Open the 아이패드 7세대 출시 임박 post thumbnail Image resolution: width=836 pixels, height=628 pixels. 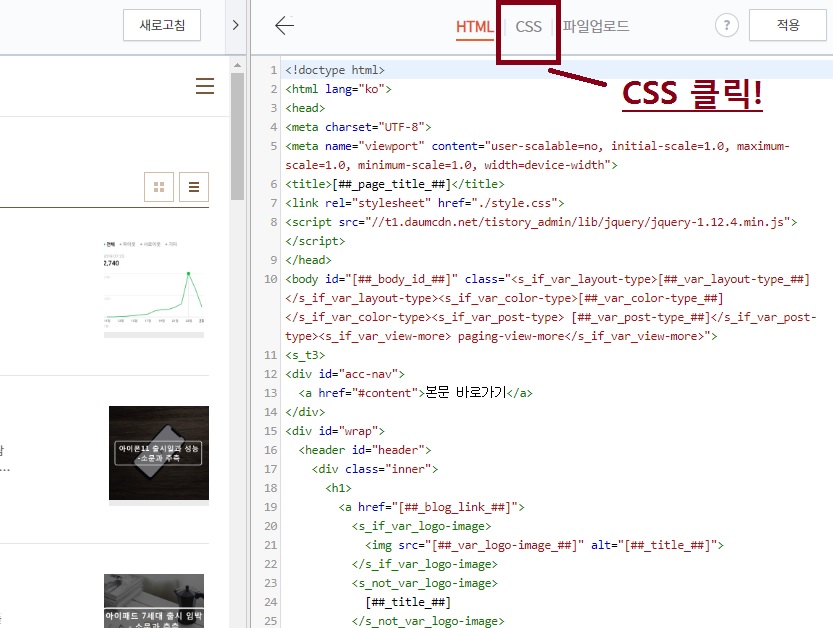pos(154,601)
